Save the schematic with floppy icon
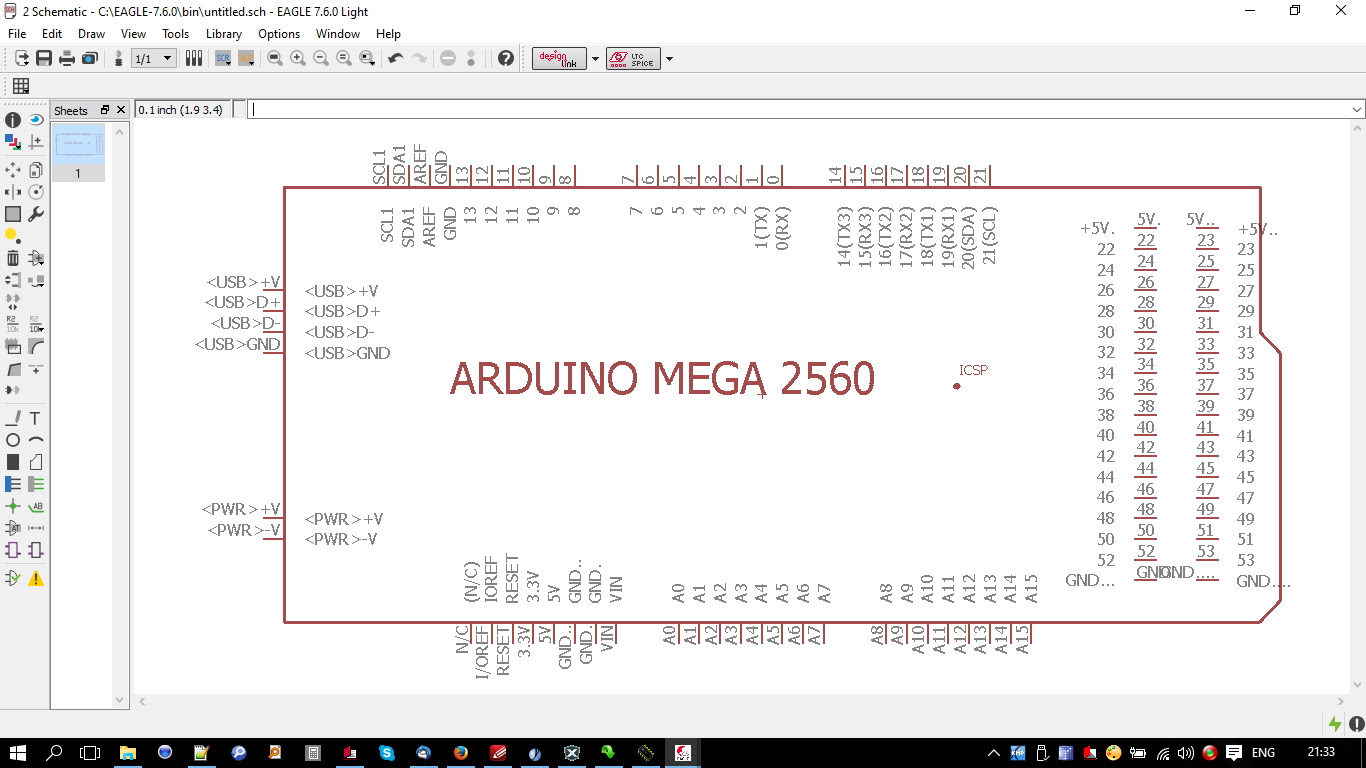 (x=44, y=58)
